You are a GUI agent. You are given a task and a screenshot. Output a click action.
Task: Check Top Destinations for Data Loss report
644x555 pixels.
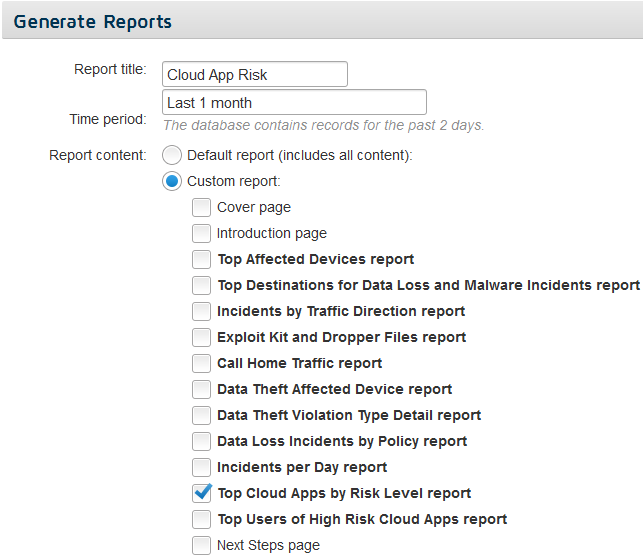[x=201, y=285]
